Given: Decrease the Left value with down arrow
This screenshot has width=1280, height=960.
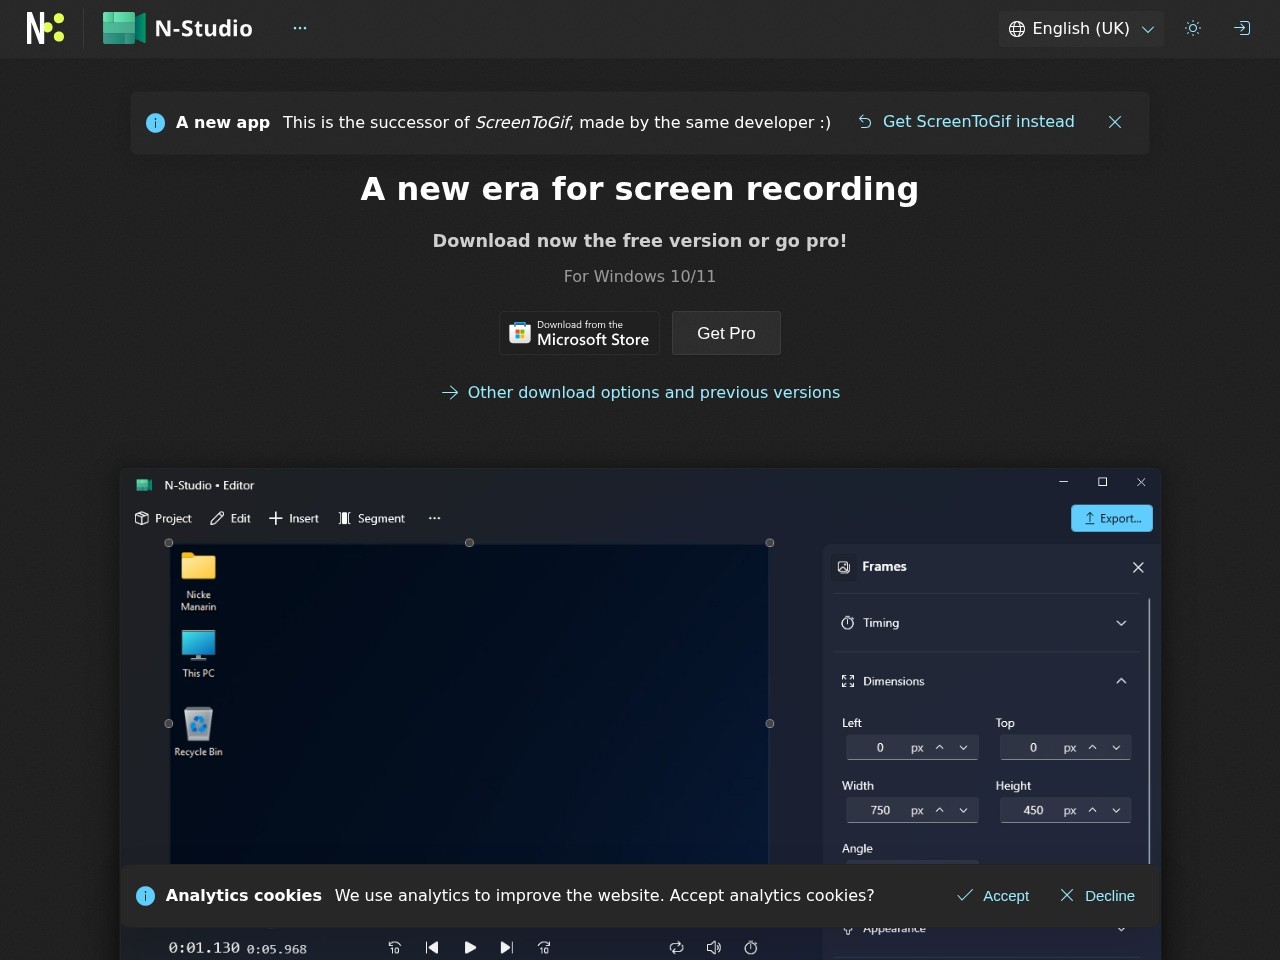Looking at the screenshot, I should [964, 748].
